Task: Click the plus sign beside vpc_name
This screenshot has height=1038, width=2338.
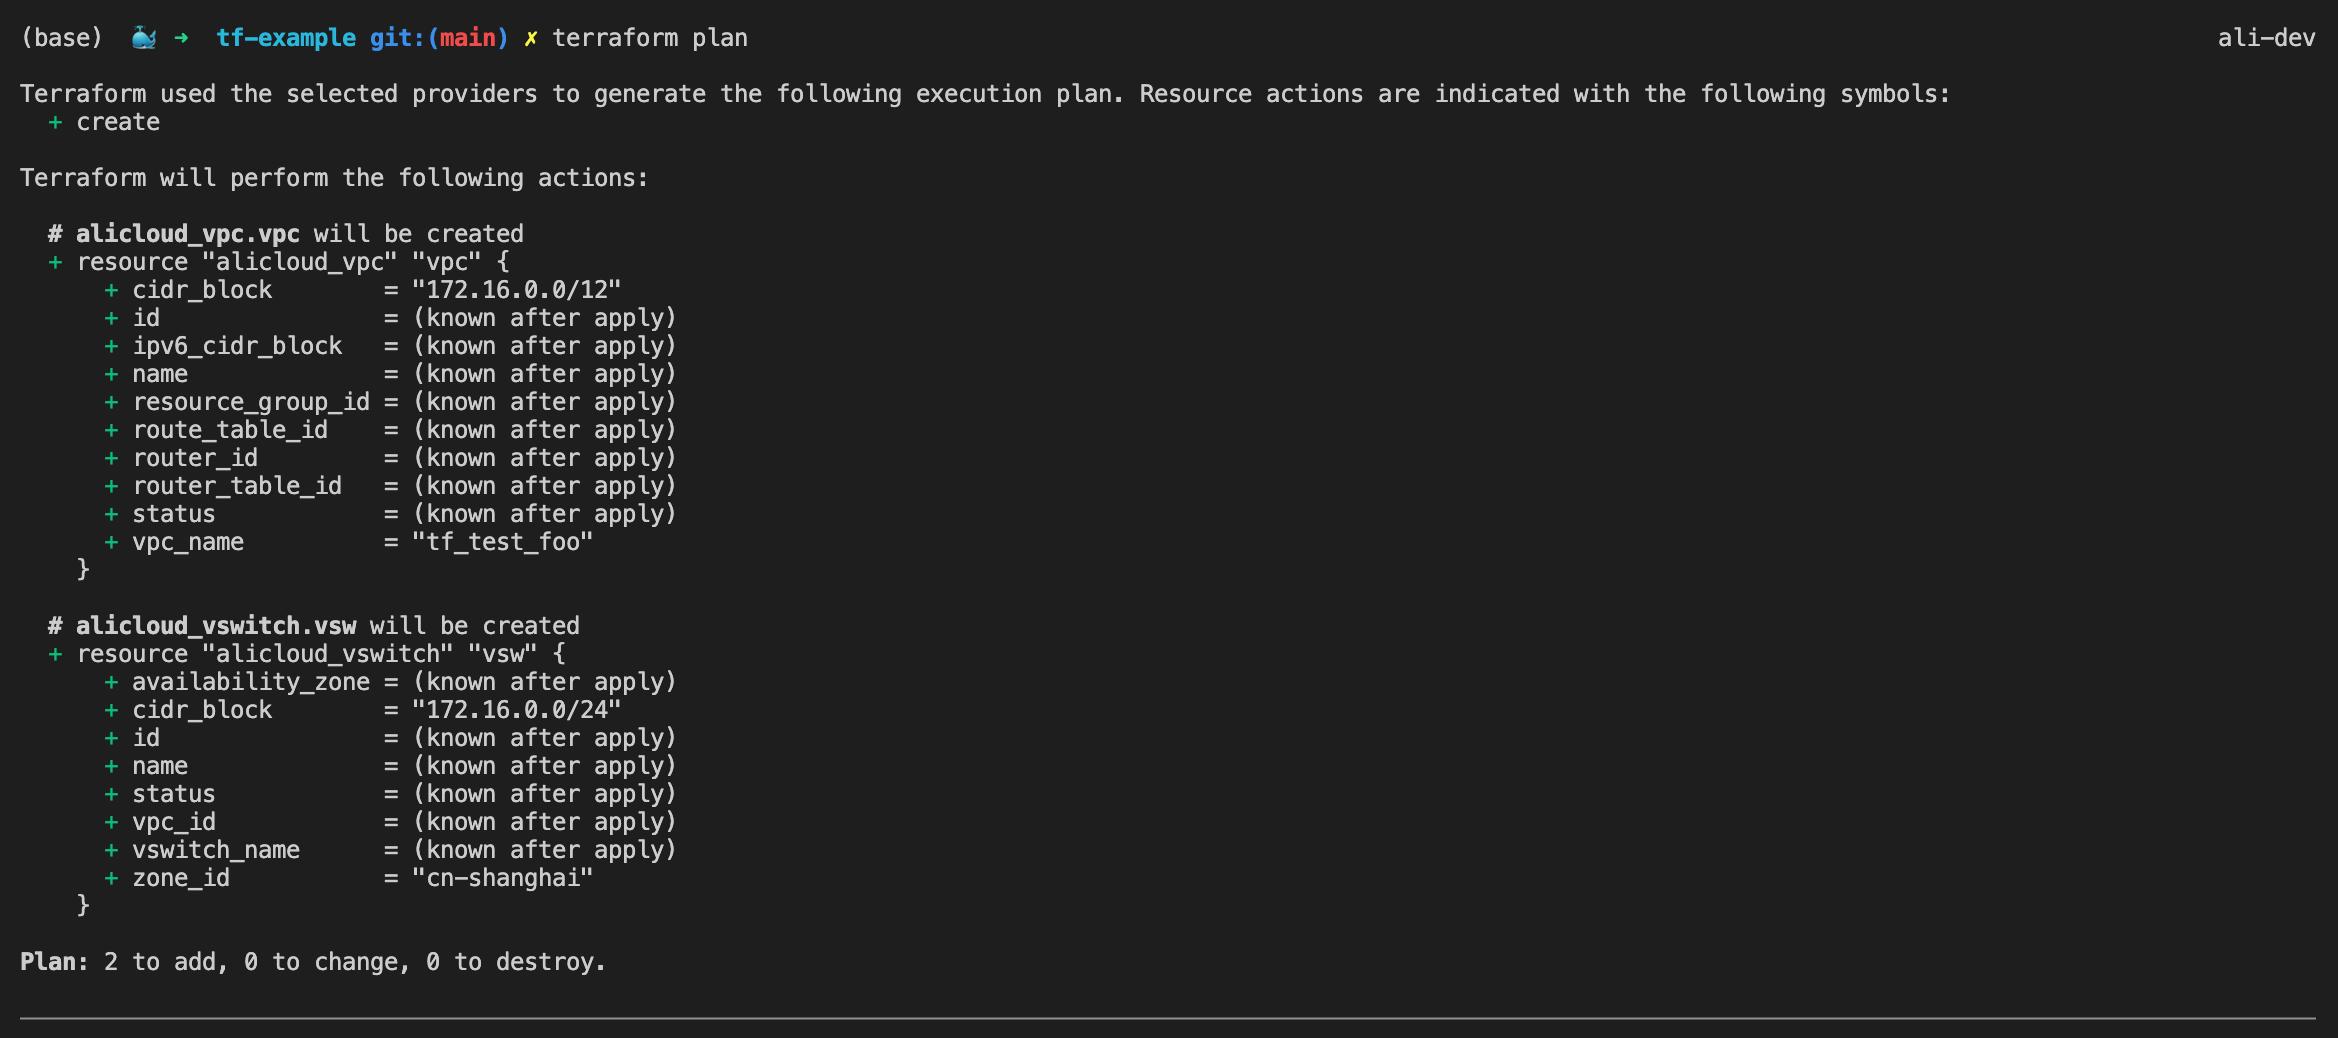Action: (111, 542)
